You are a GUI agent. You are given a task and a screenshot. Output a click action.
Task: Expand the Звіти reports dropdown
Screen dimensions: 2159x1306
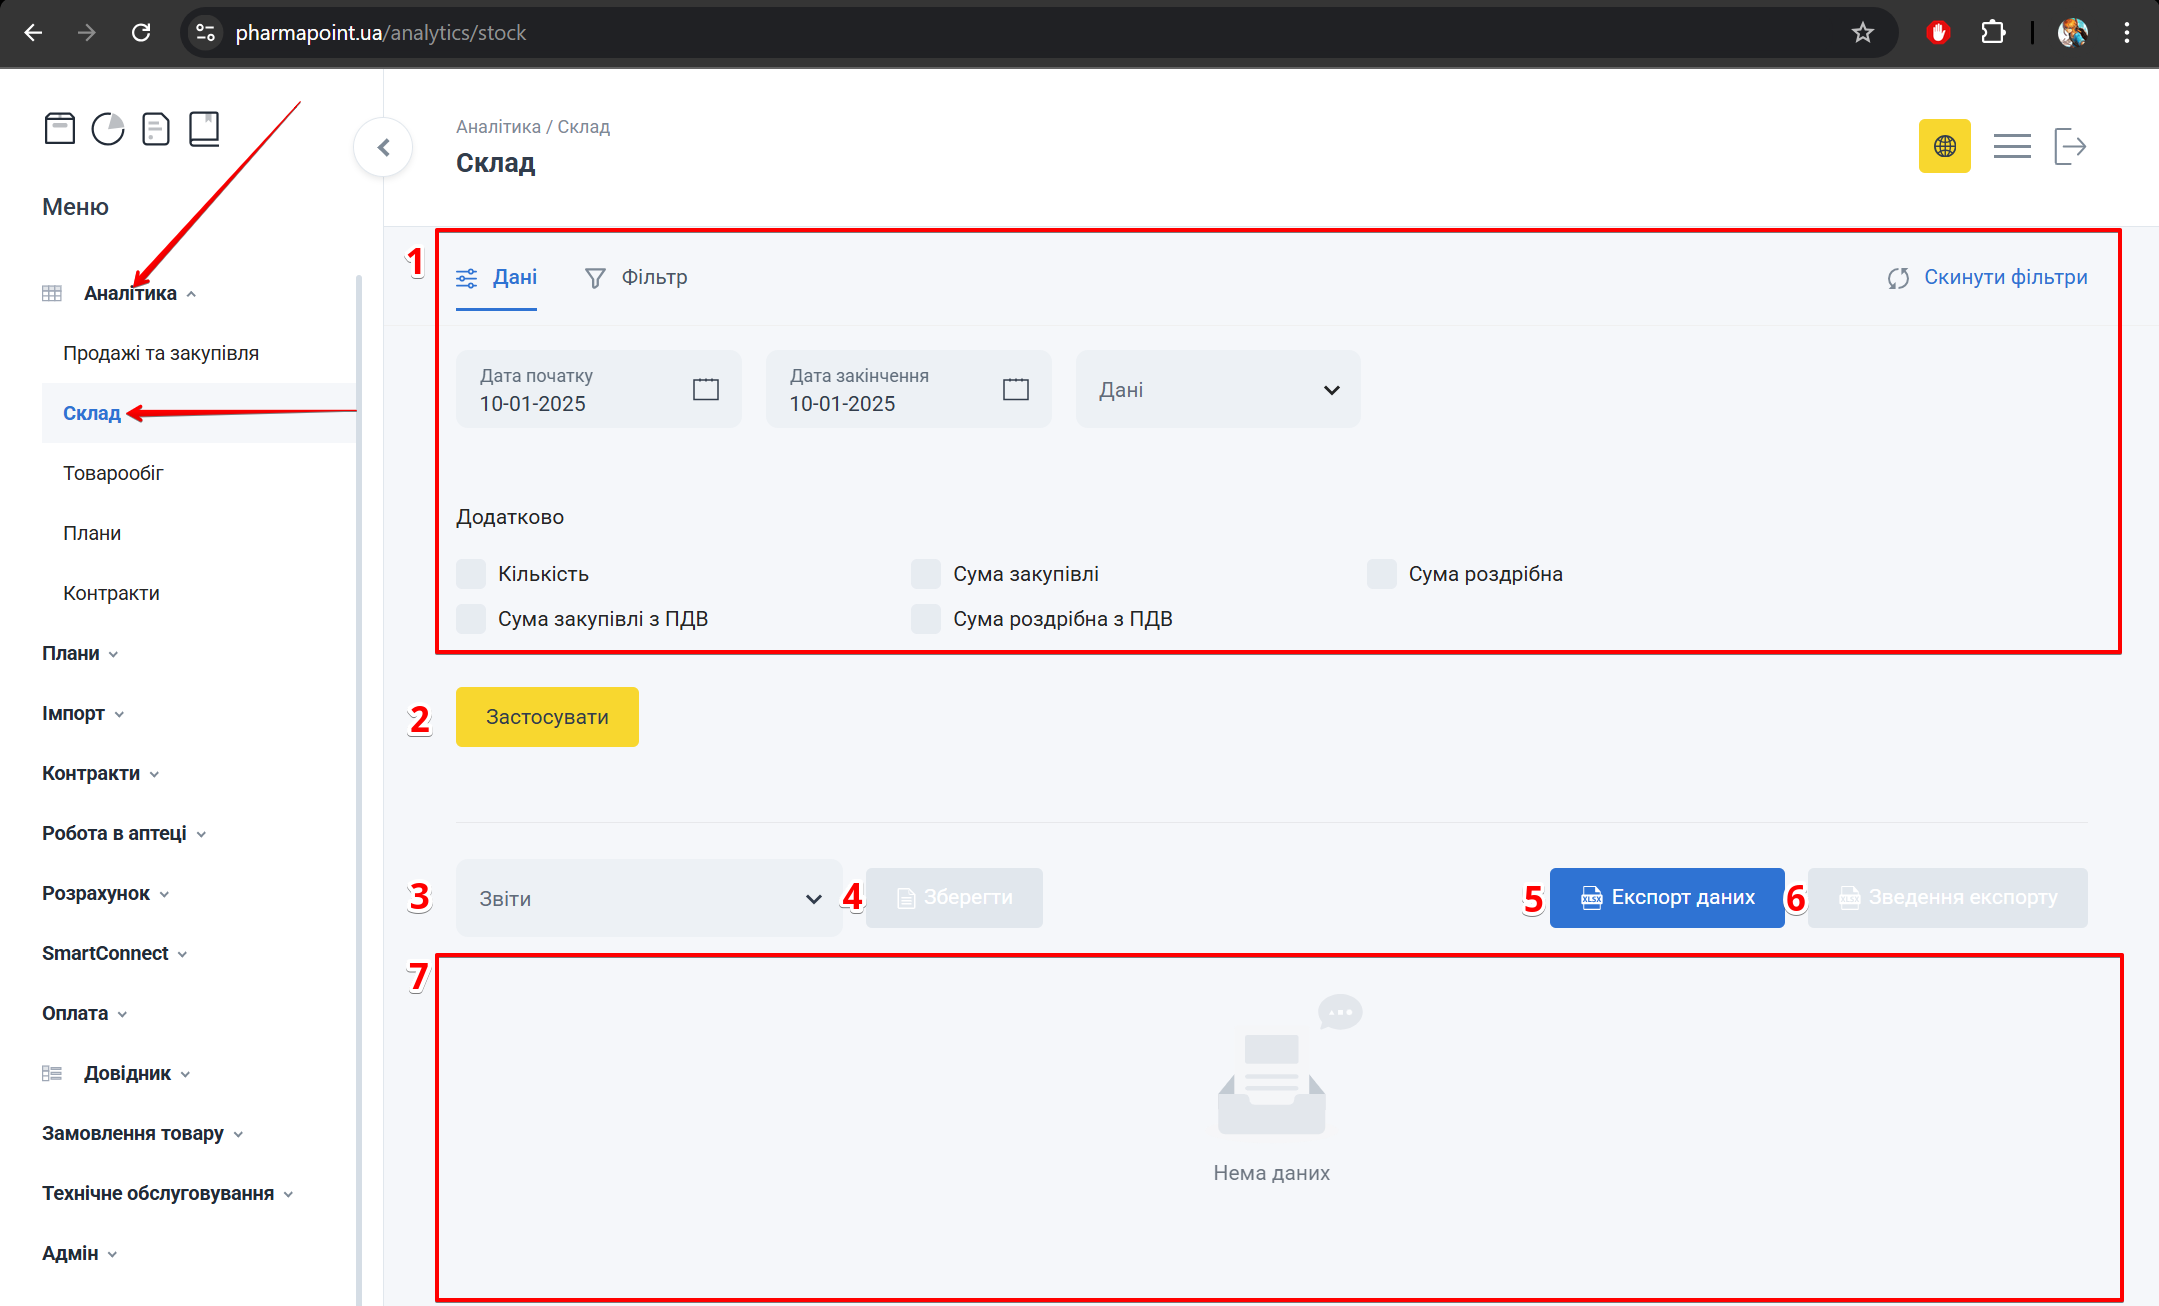pyautogui.click(x=649, y=898)
